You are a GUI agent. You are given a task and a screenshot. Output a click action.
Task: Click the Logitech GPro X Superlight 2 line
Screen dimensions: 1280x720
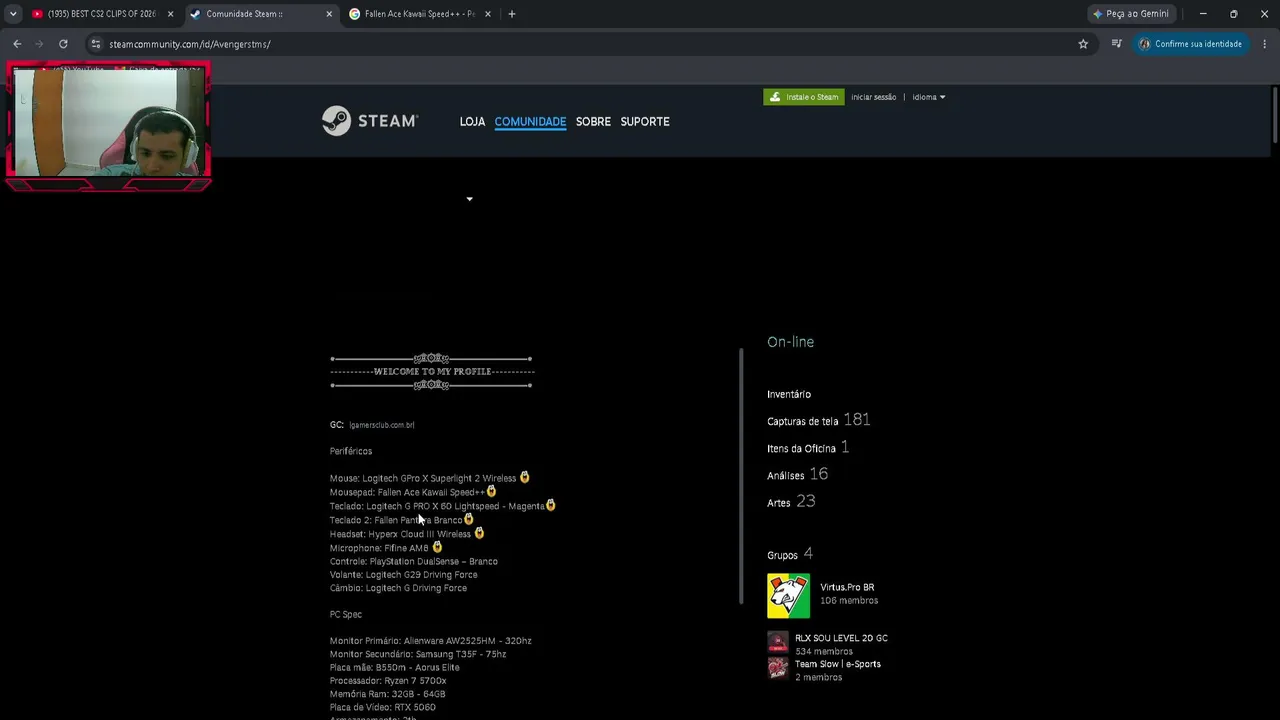click(430, 478)
